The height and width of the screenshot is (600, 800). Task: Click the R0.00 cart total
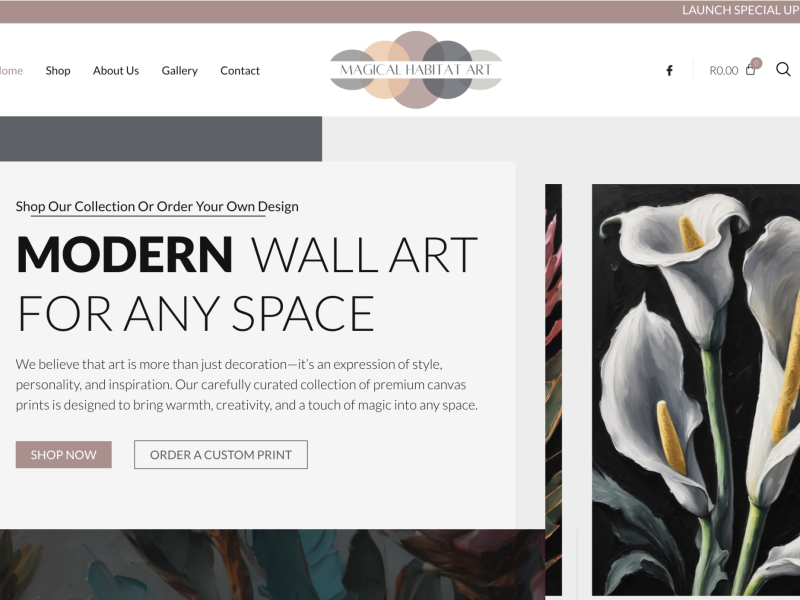click(723, 70)
